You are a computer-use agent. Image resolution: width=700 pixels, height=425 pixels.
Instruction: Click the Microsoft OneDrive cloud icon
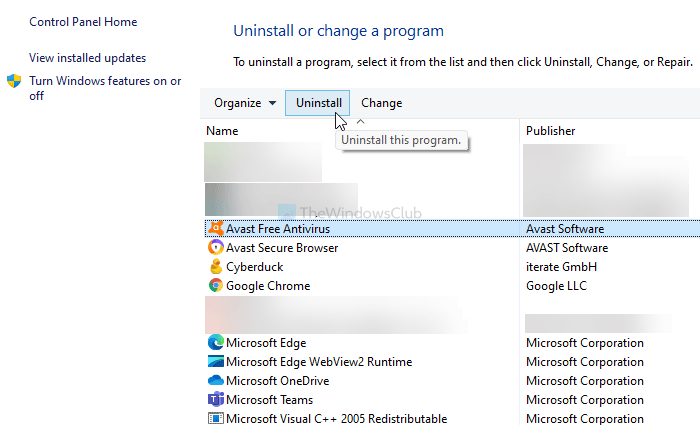pyautogui.click(x=215, y=381)
